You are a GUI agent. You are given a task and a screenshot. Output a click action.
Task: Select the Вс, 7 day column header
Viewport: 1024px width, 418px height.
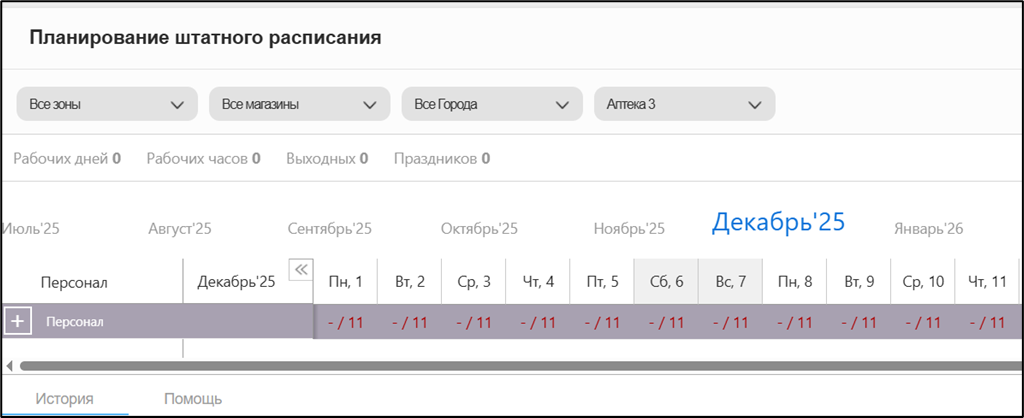tap(730, 281)
